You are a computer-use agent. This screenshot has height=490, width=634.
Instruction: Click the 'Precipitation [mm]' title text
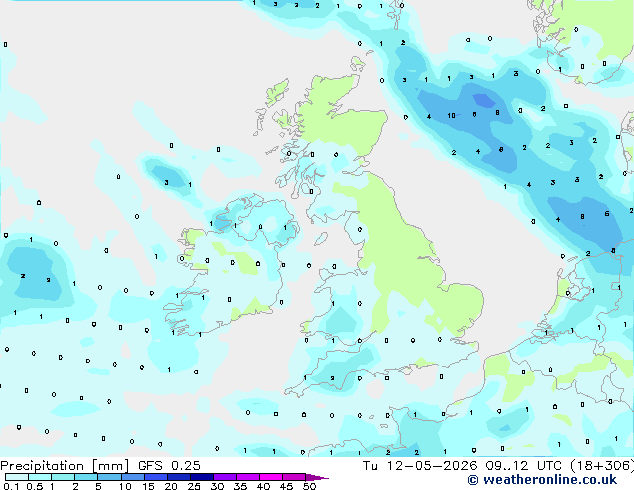pos(65,466)
